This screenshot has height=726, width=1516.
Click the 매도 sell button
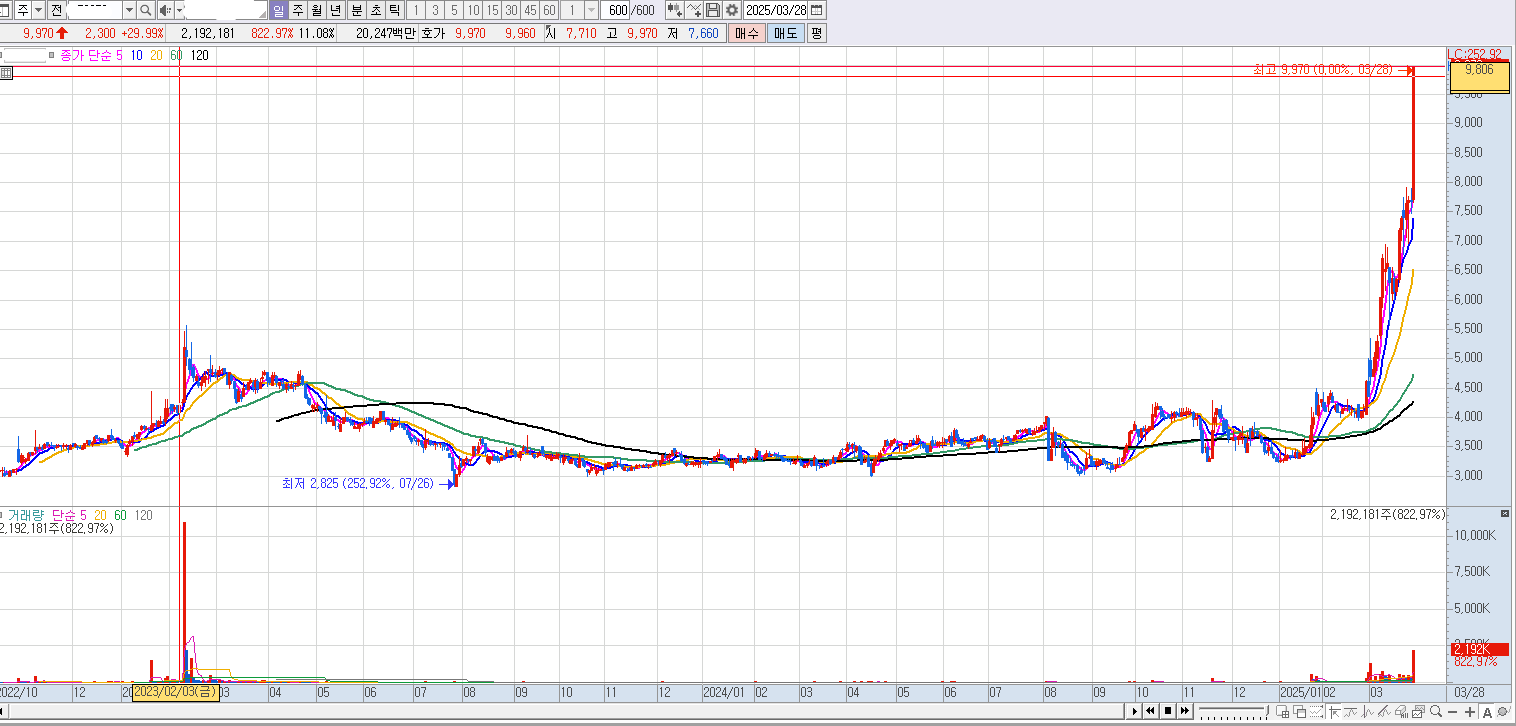[785, 33]
